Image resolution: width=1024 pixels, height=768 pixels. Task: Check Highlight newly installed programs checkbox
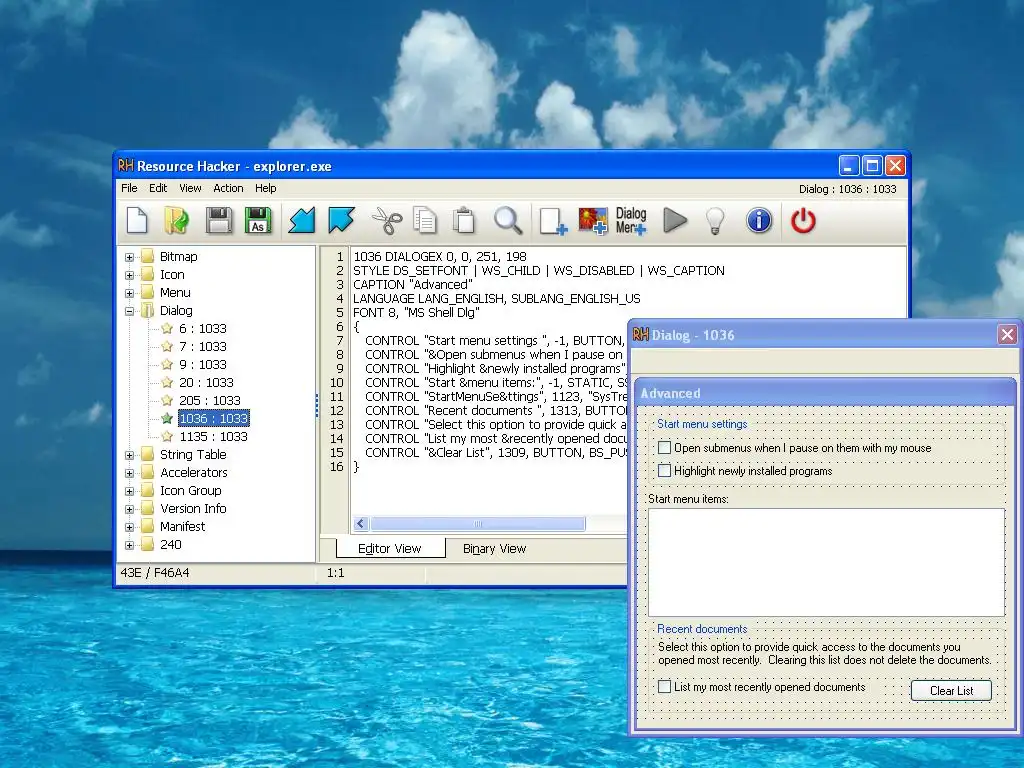(x=664, y=470)
